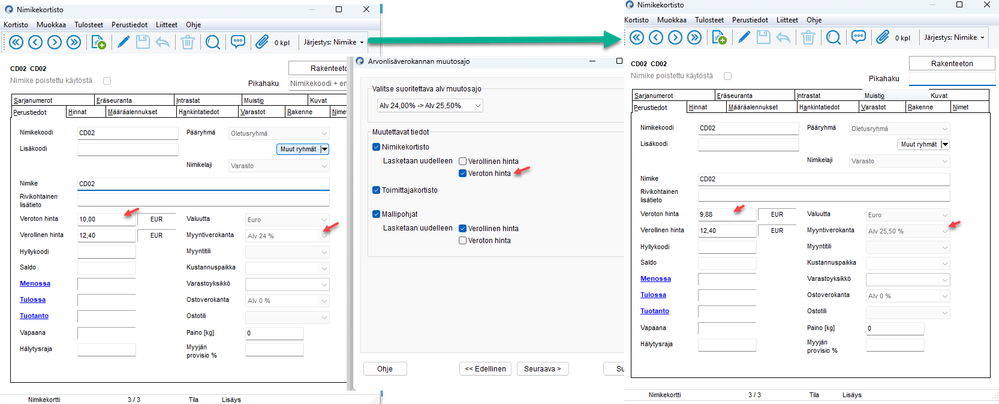The height and width of the screenshot is (404, 999).
Task: Open search magnifier in right window
Action: point(833,38)
